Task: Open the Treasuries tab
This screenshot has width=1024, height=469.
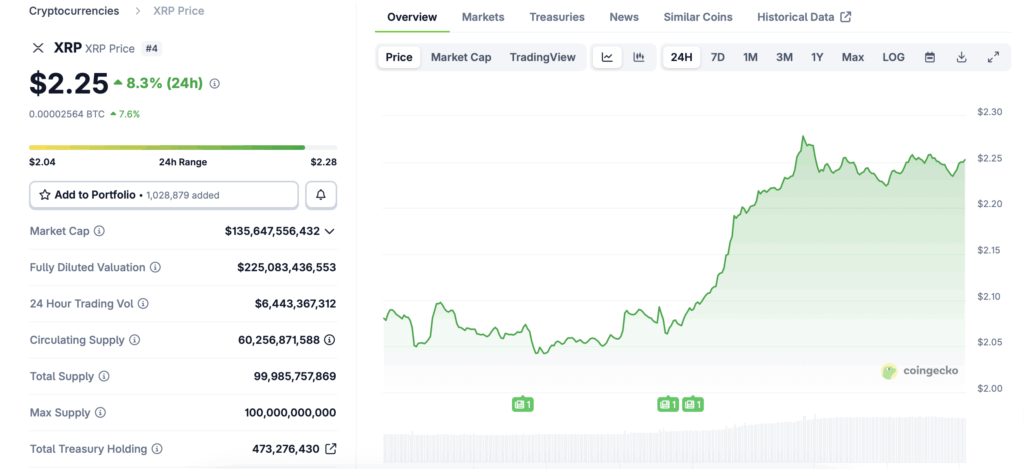Action: (x=557, y=17)
